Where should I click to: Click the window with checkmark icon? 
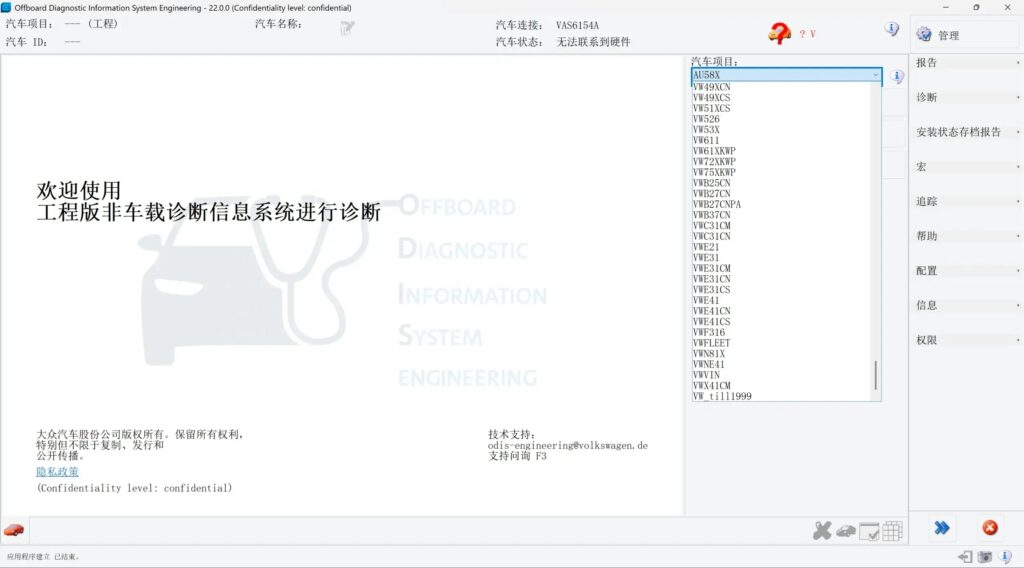click(x=869, y=532)
